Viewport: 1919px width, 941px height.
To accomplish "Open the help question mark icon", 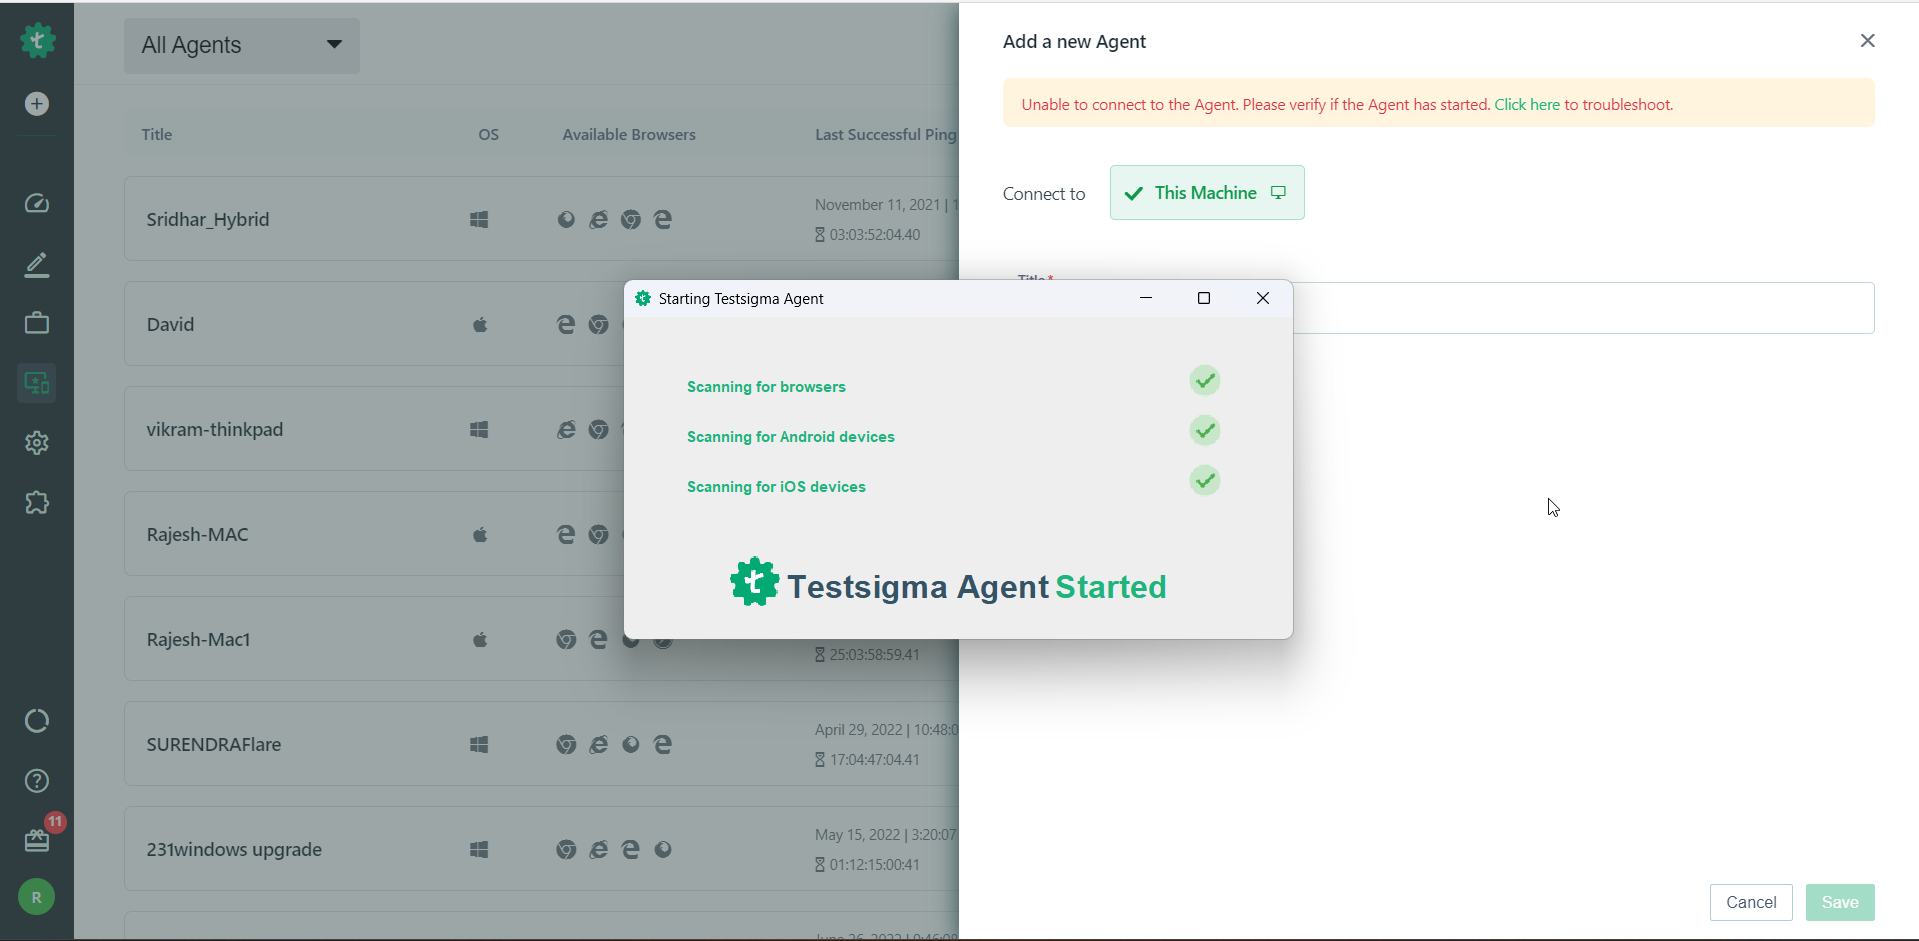I will click(37, 781).
